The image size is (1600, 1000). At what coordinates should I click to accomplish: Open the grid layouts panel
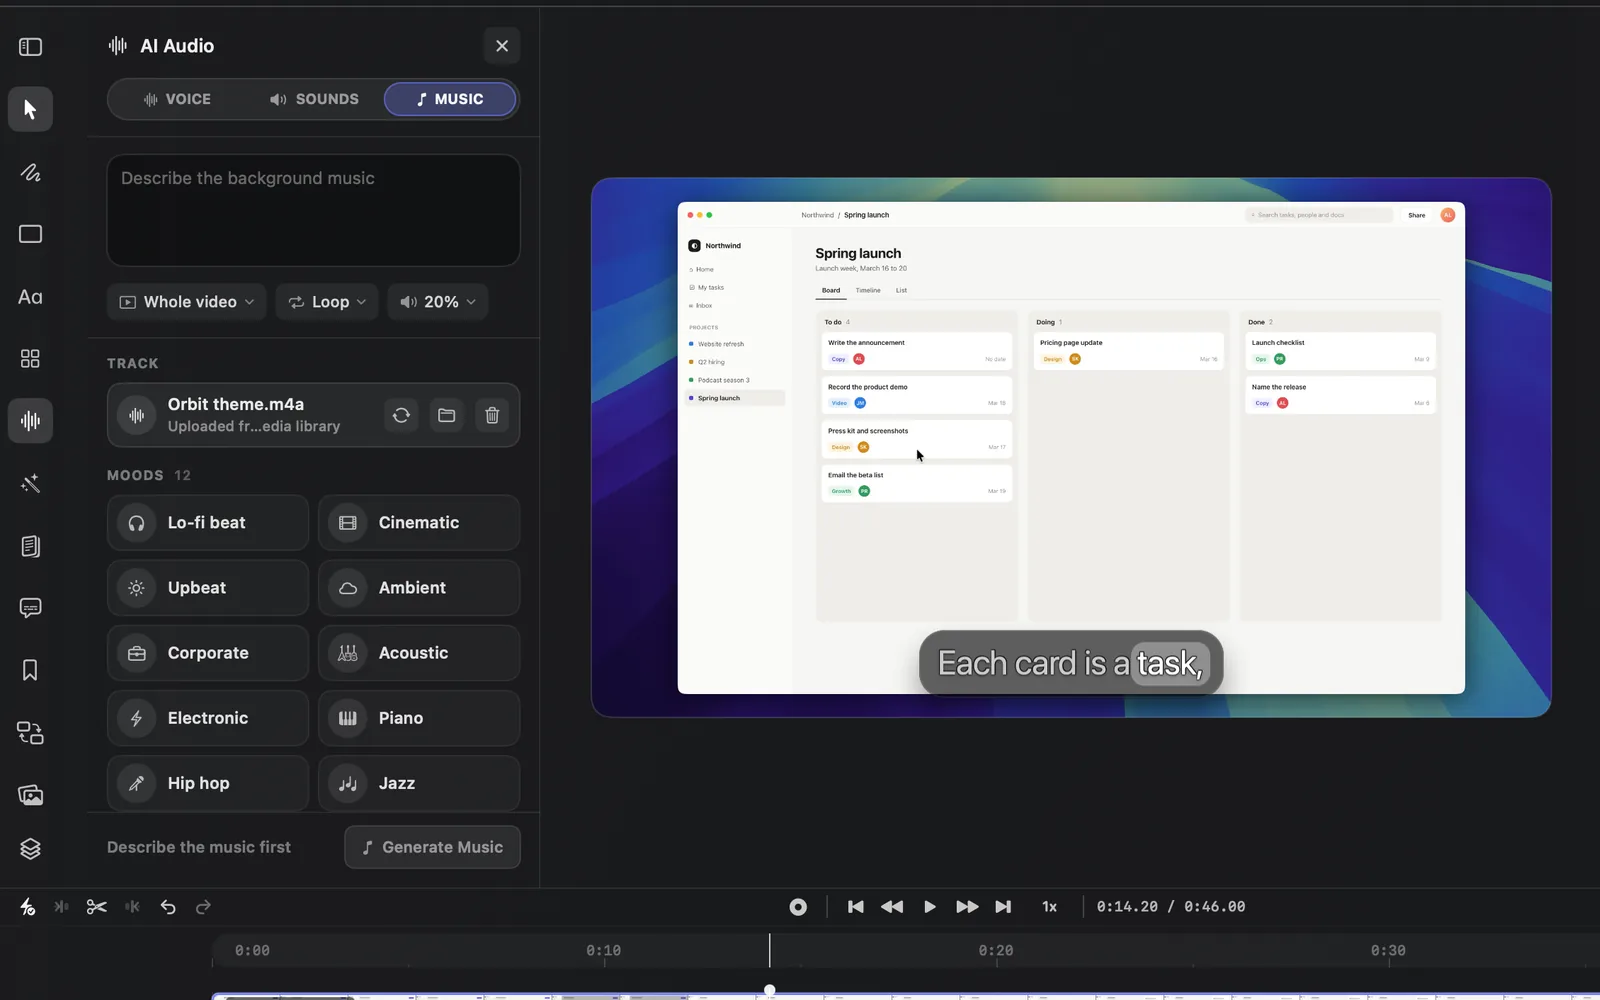coord(30,359)
